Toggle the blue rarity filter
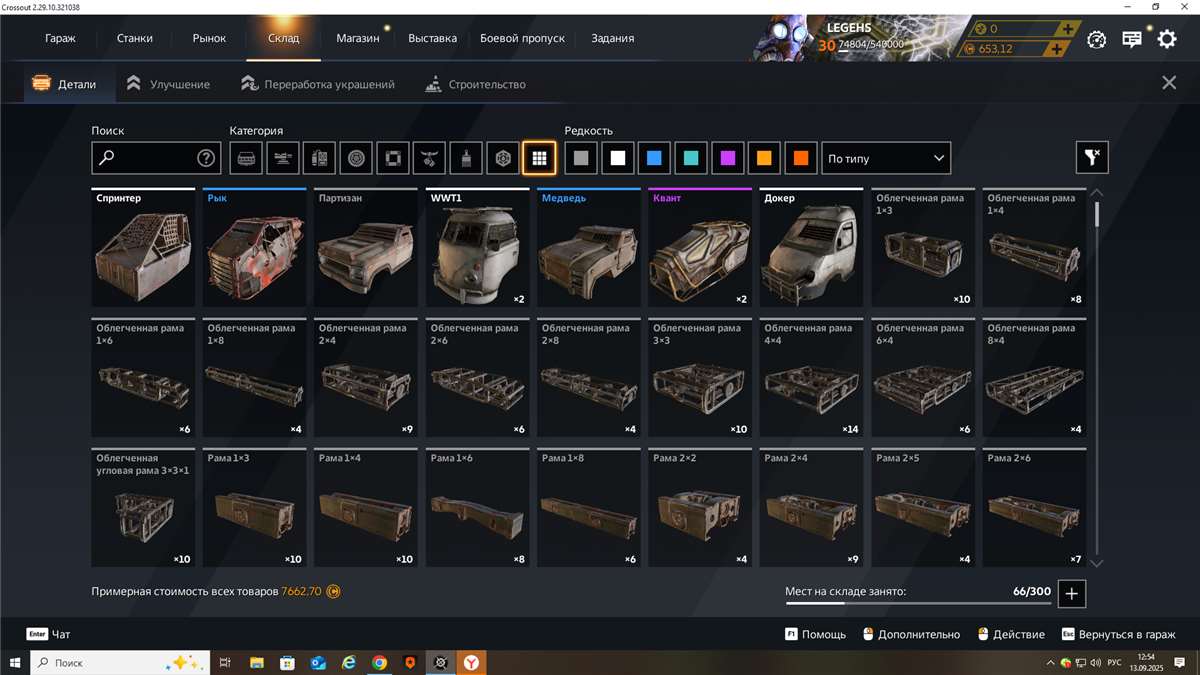This screenshot has height=675, width=1200. tap(655, 157)
